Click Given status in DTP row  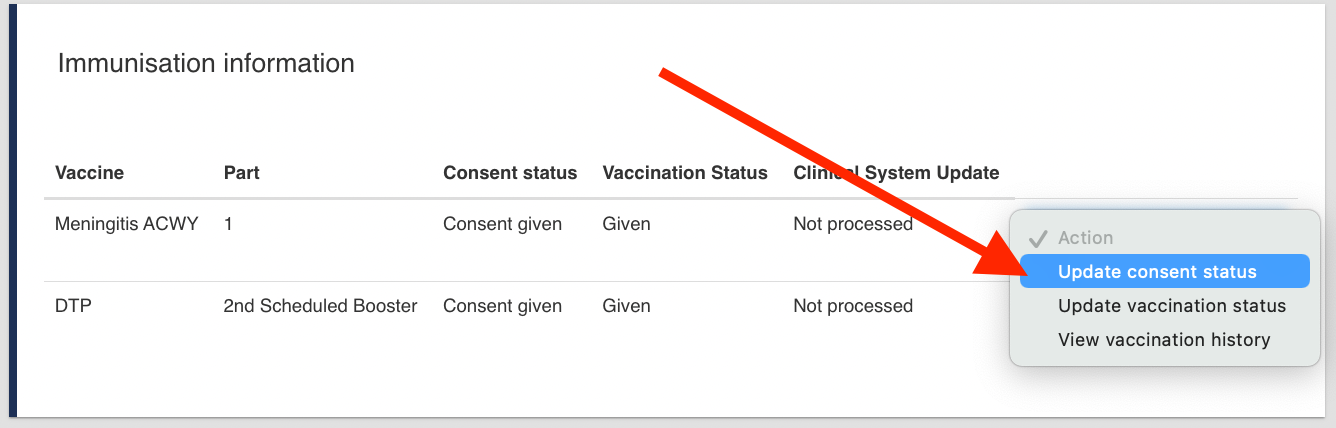point(626,306)
